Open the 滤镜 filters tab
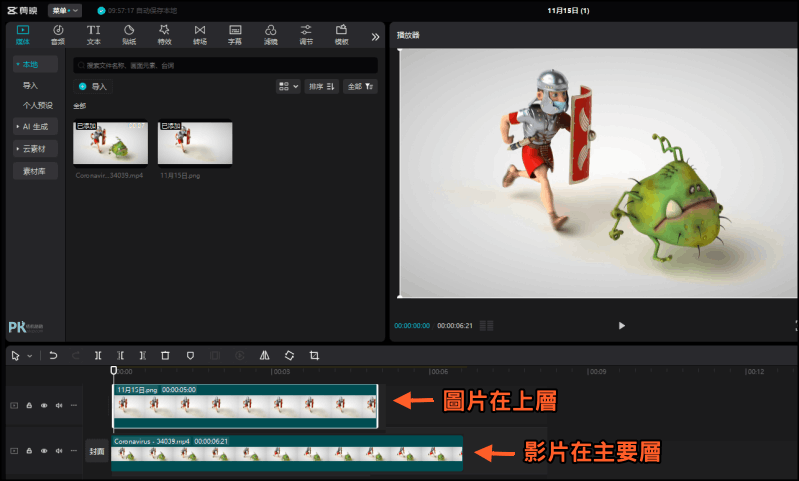The image size is (799, 481). pos(271,35)
